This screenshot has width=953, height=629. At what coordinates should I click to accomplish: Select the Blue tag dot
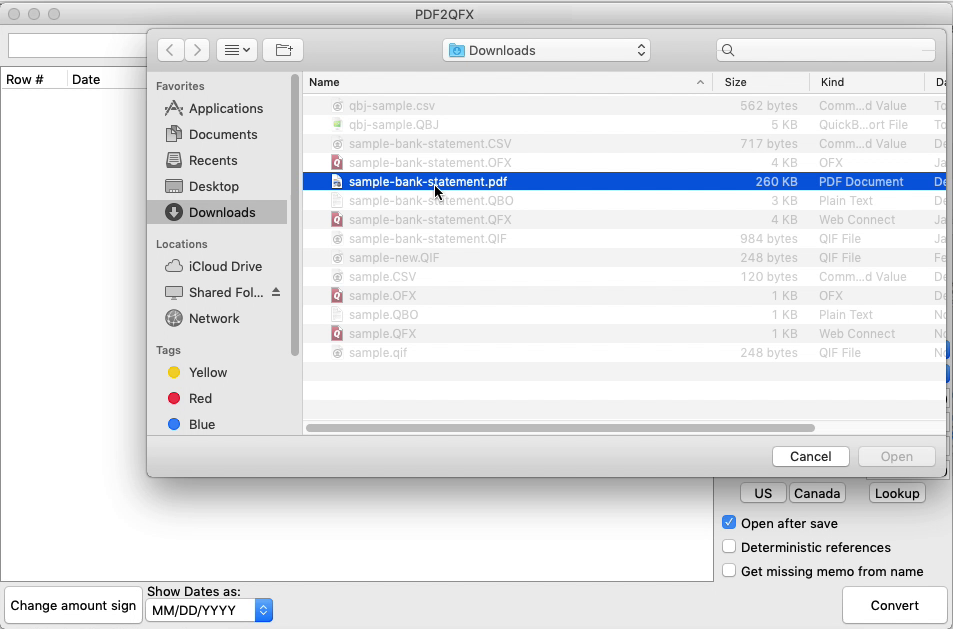(174, 424)
